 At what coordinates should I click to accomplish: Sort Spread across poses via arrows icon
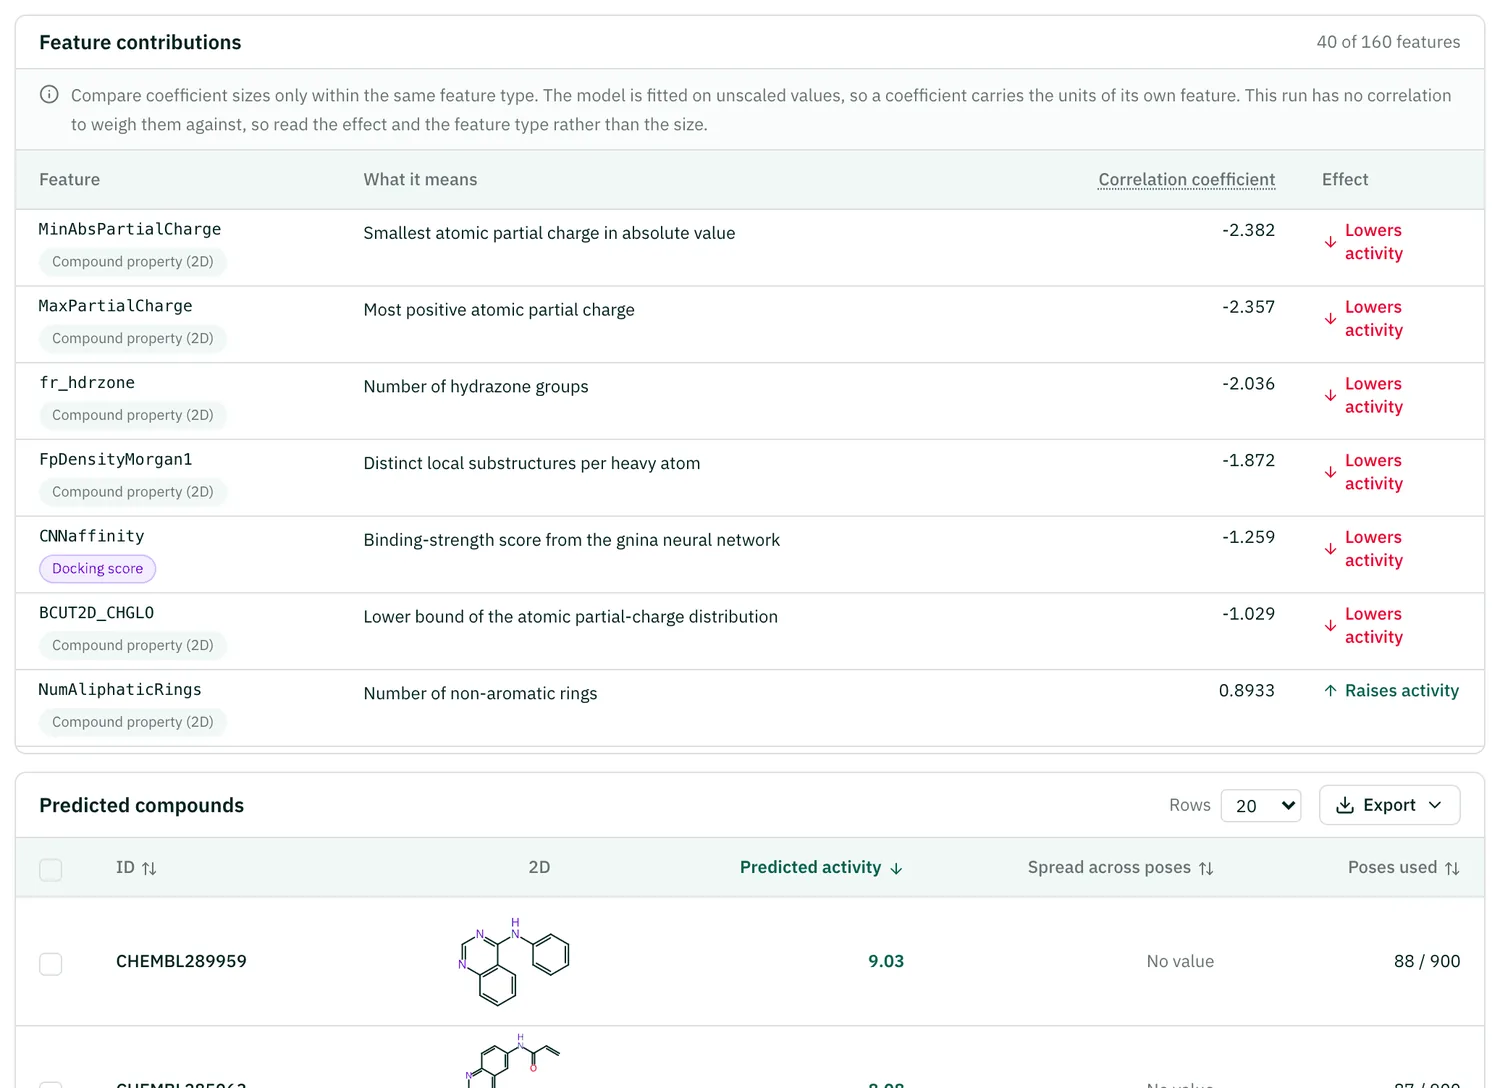pyautogui.click(x=1206, y=868)
